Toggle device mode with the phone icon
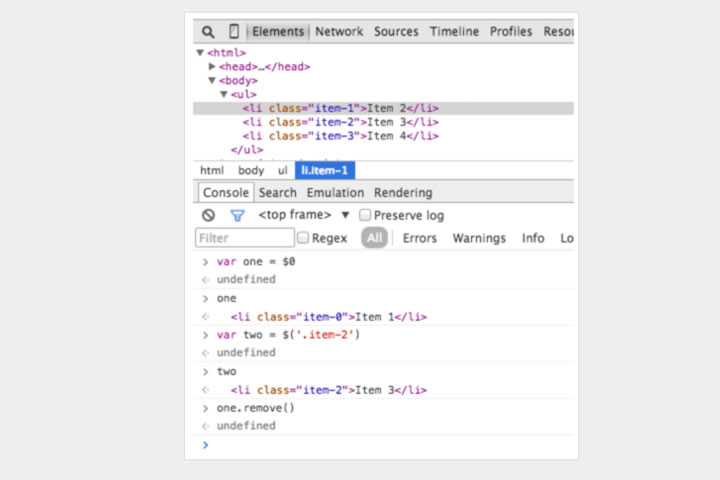The image size is (720, 480). (x=233, y=32)
